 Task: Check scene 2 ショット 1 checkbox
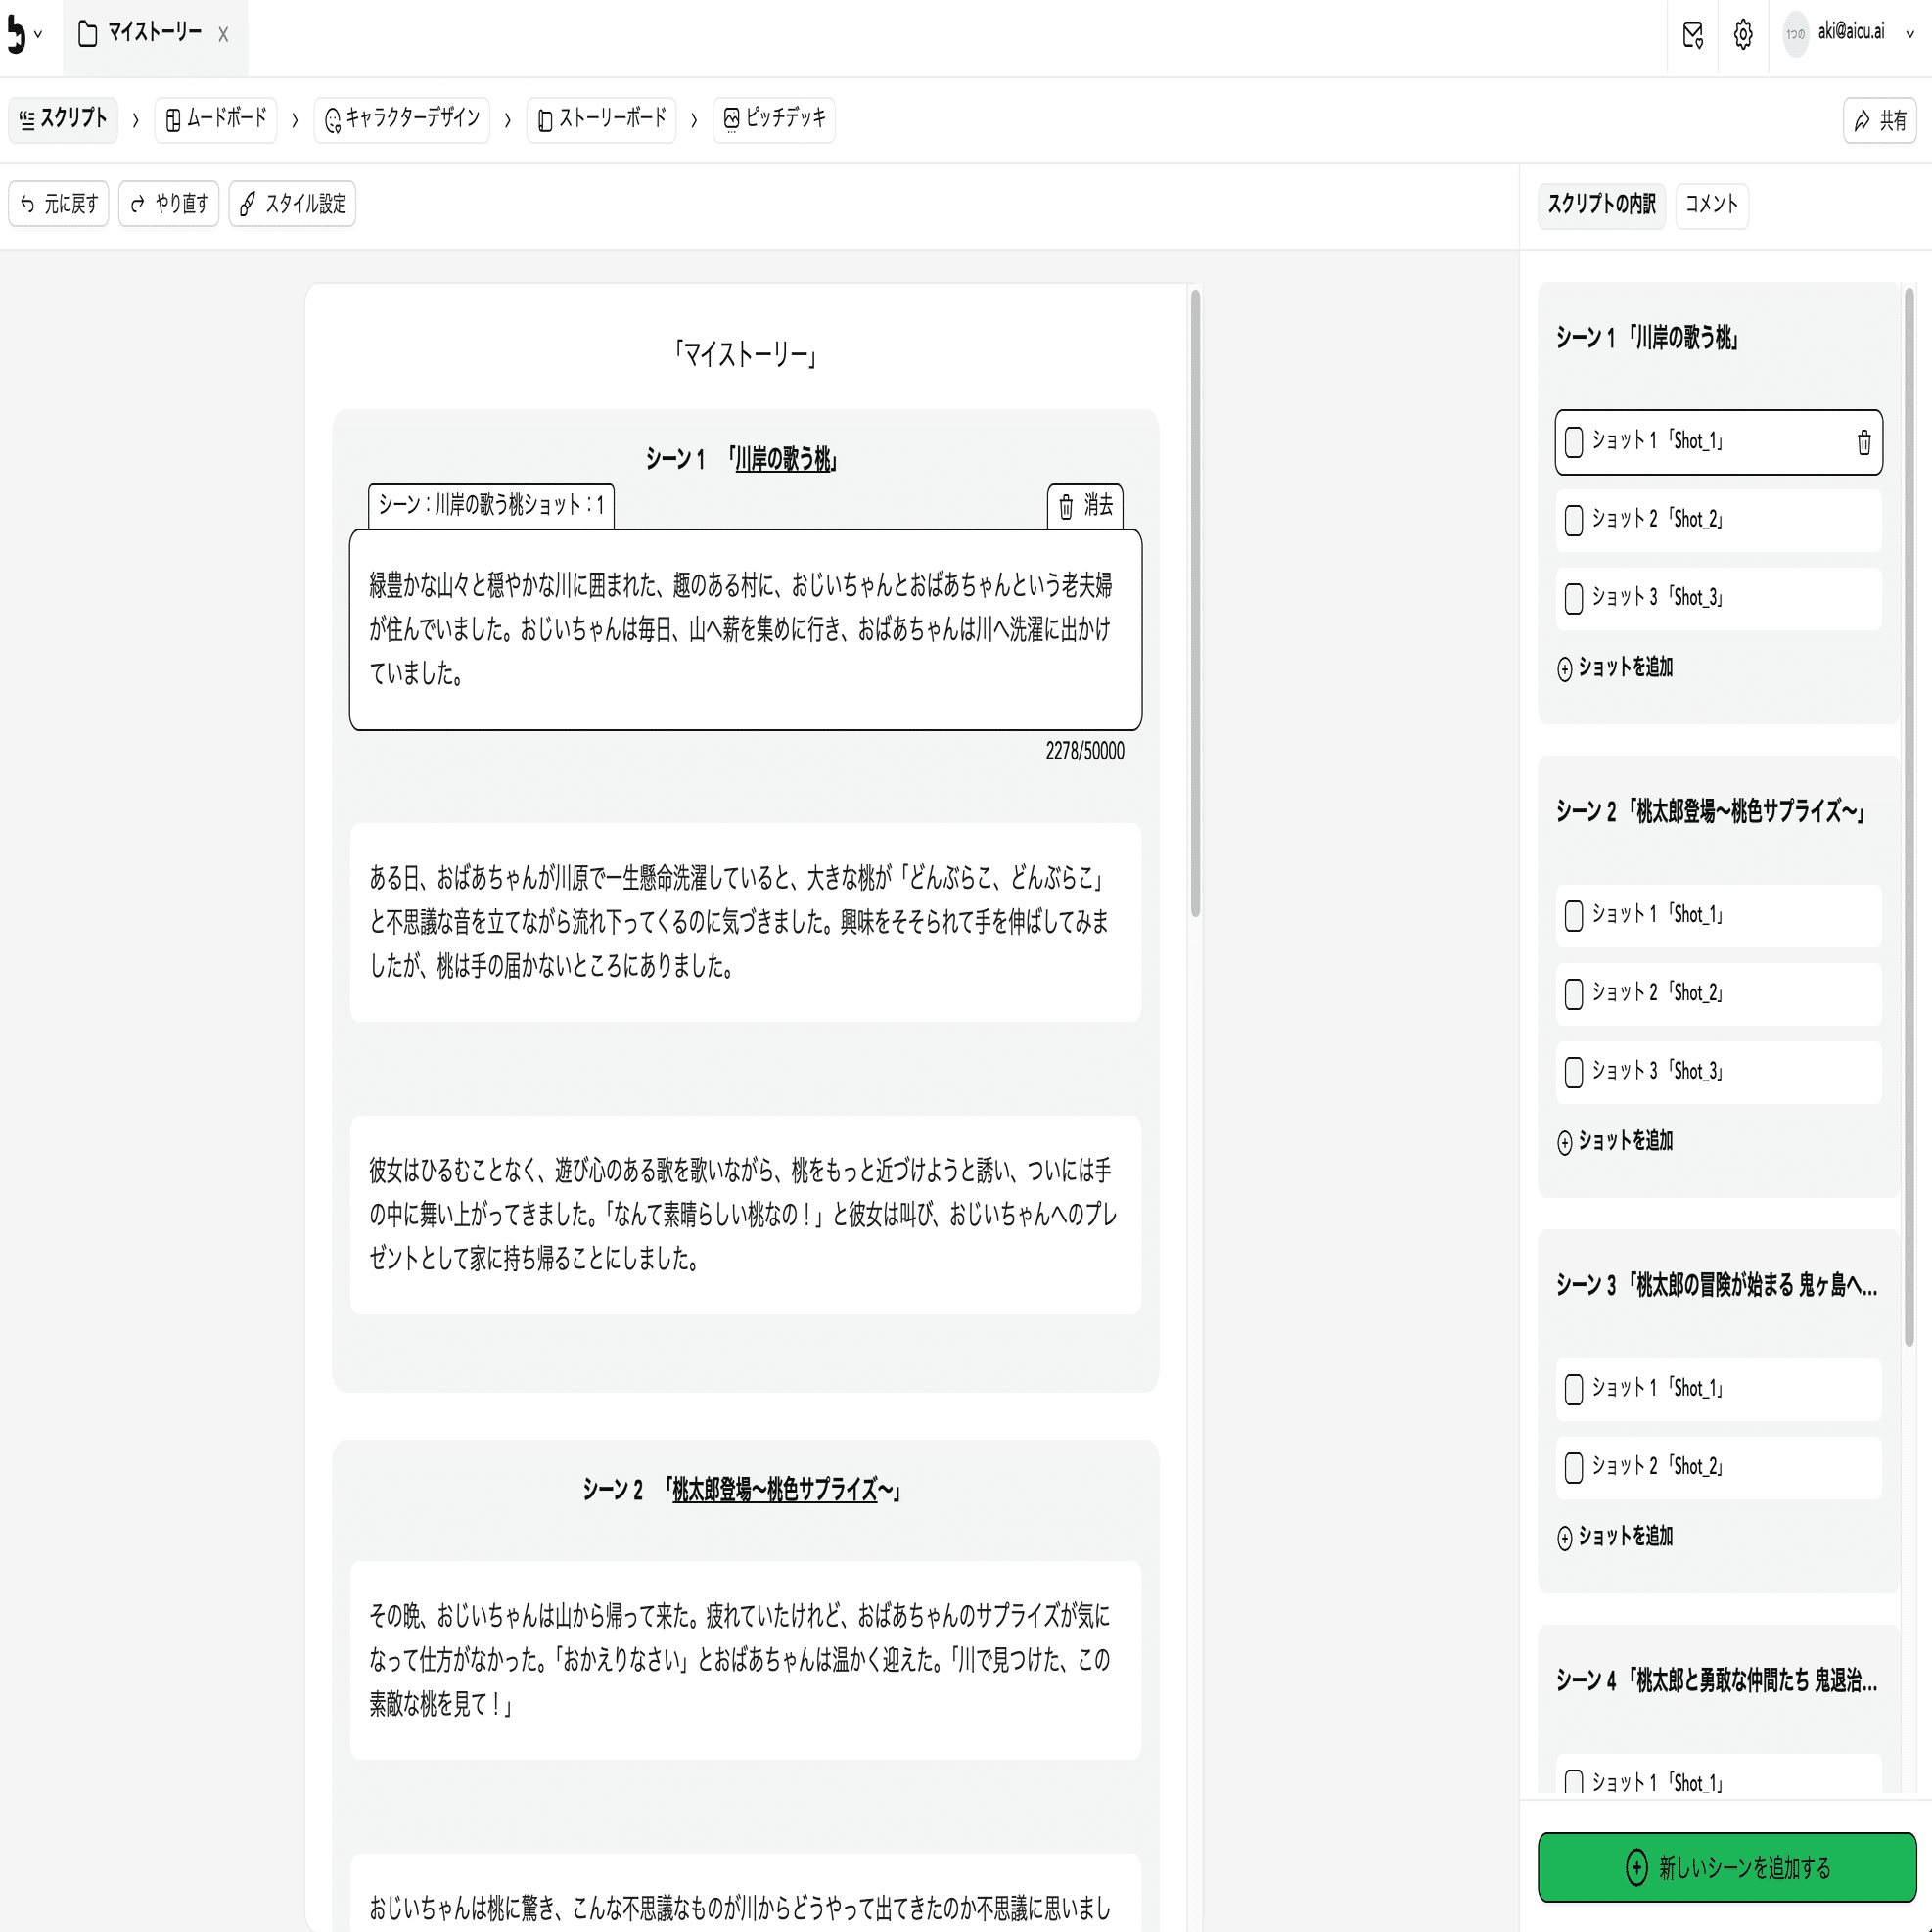tap(1573, 916)
